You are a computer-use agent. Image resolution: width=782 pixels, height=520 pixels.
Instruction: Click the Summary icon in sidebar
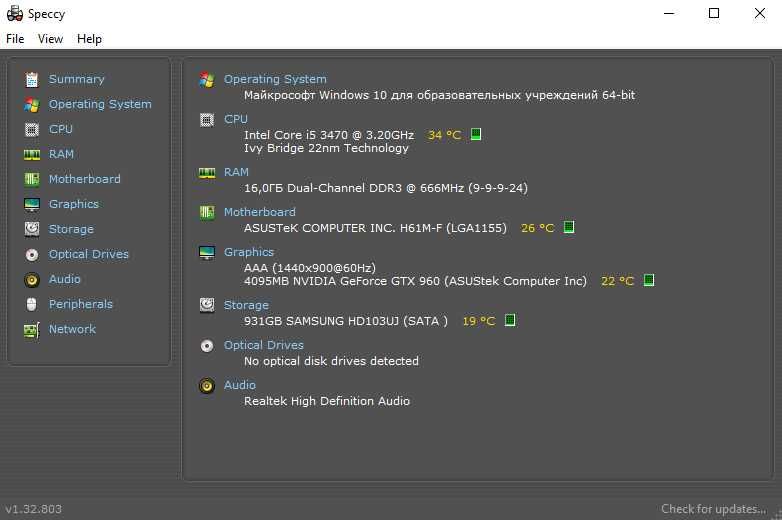coord(32,79)
